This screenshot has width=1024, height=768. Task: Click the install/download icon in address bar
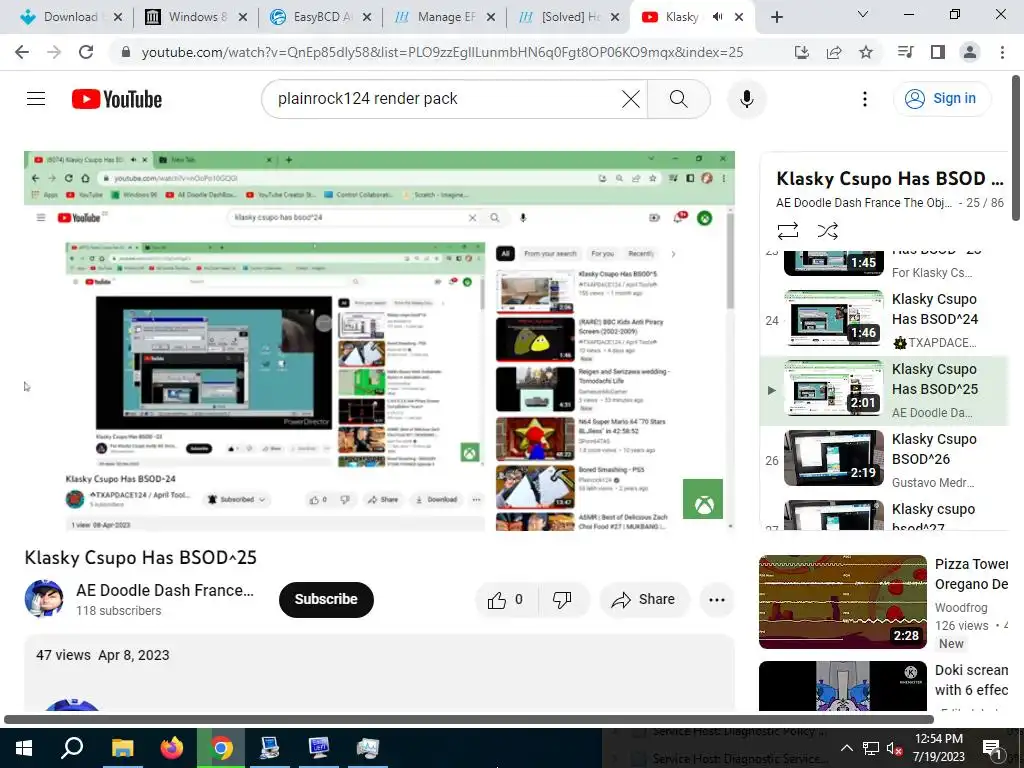point(802,52)
